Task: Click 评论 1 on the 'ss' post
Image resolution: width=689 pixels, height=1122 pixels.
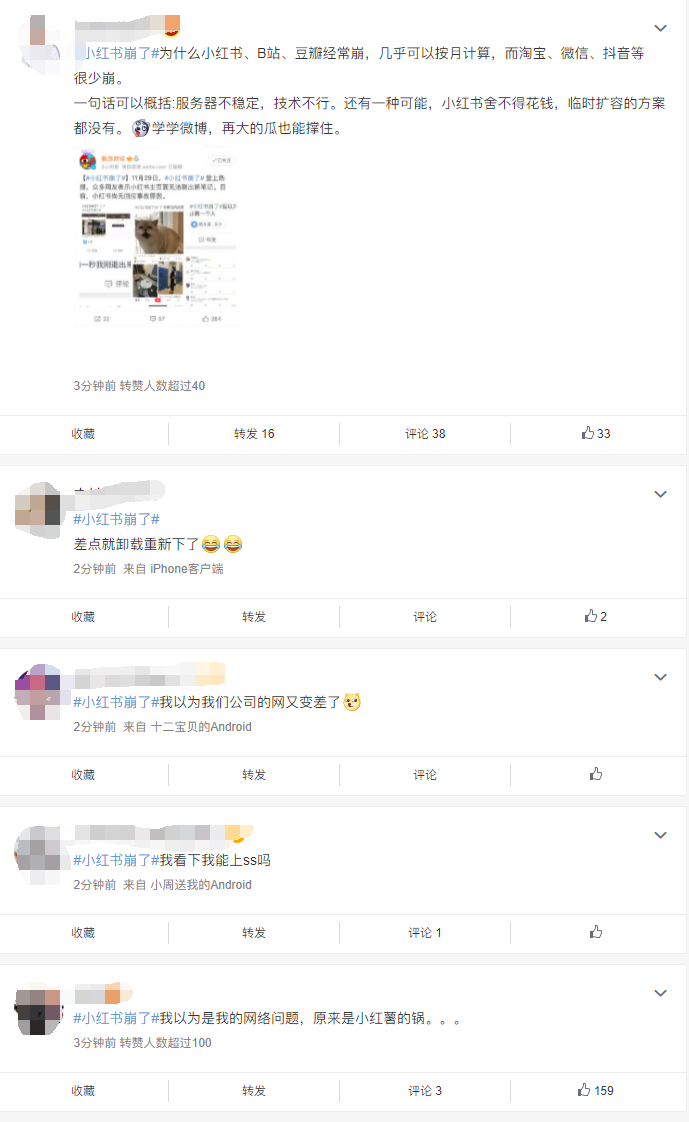Action: point(425,932)
